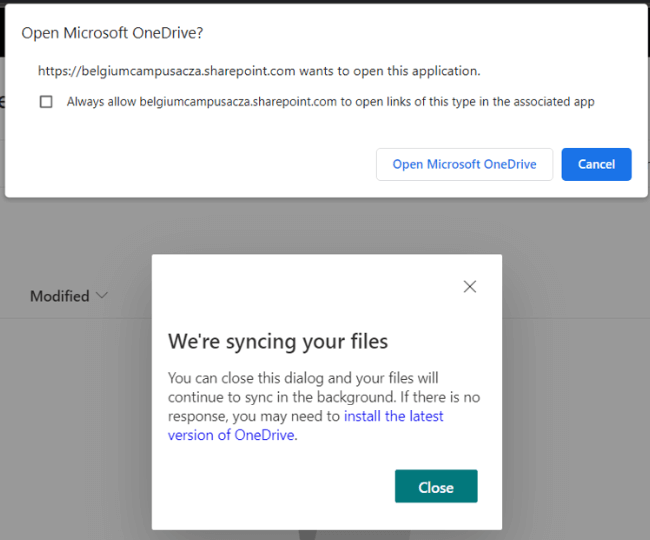Click the We're syncing your files heading
This screenshot has height=540, width=650.
(277, 341)
